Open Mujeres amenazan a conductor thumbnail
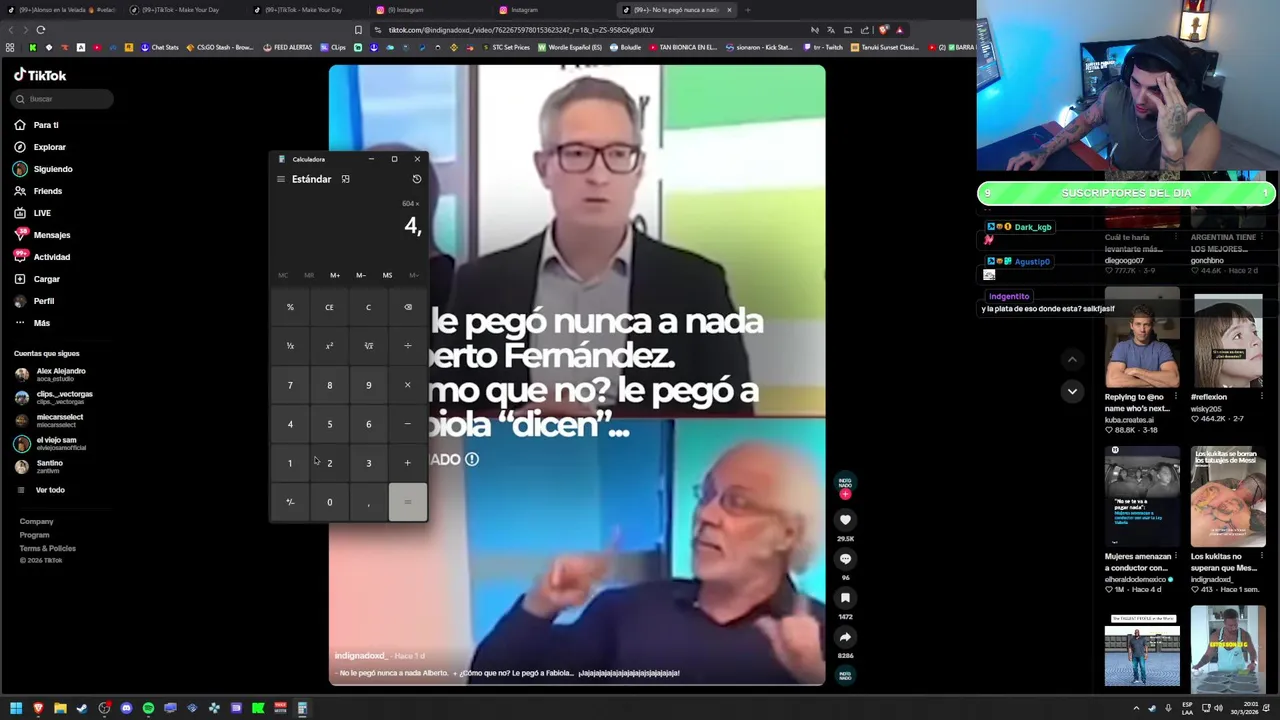This screenshot has width=1280, height=720. click(x=1142, y=498)
